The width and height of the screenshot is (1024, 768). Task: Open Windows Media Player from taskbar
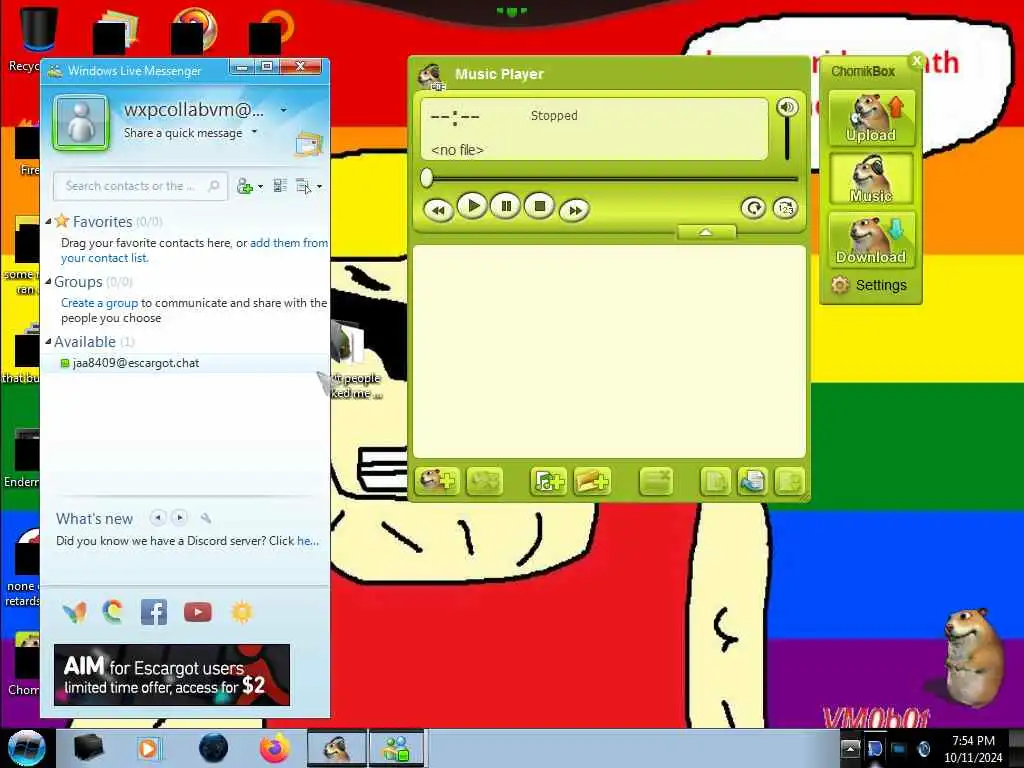pyautogui.click(x=148, y=748)
